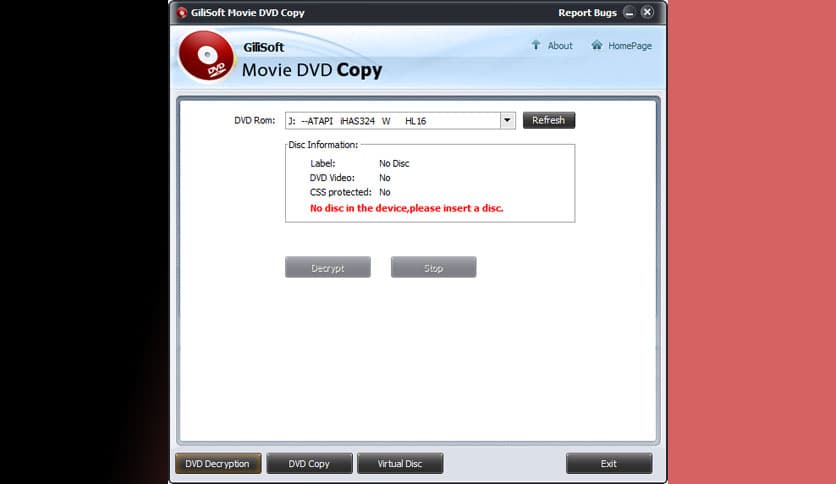
Task: Minimize the GiliSoft window
Action: (x=629, y=12)
